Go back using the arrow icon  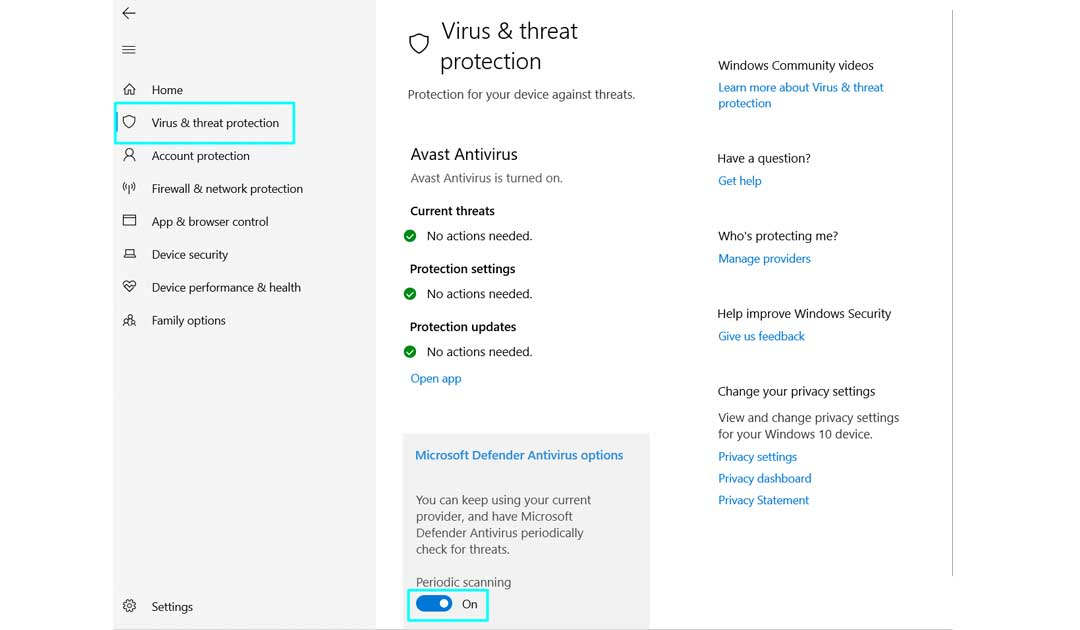128,13
